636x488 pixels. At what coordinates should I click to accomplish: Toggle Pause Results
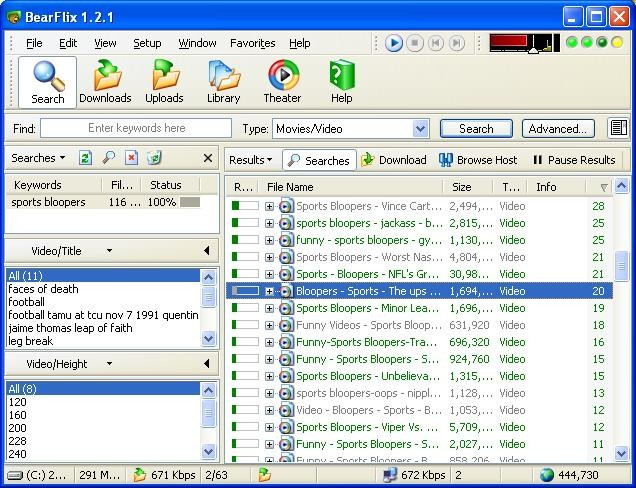(x=574, y=160)
